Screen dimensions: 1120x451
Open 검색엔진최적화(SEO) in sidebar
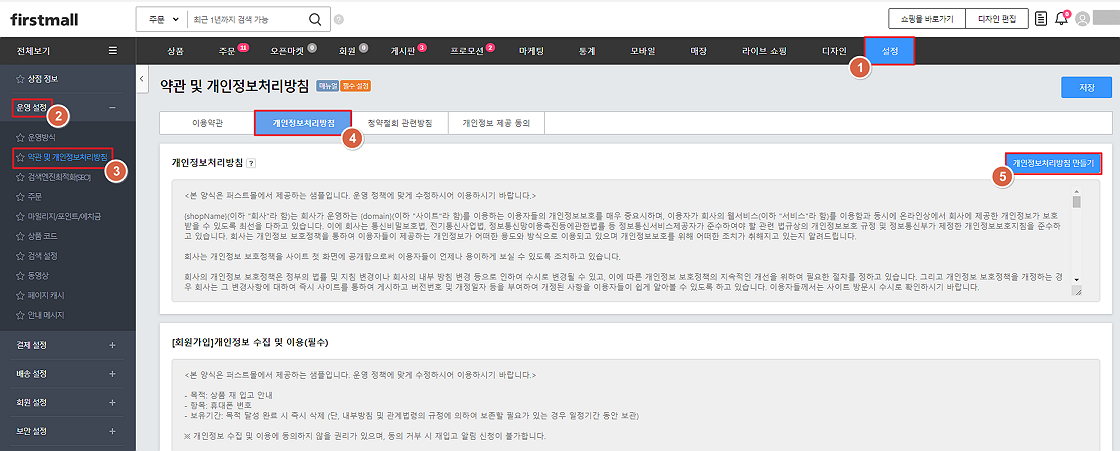[x=59, y=176]
